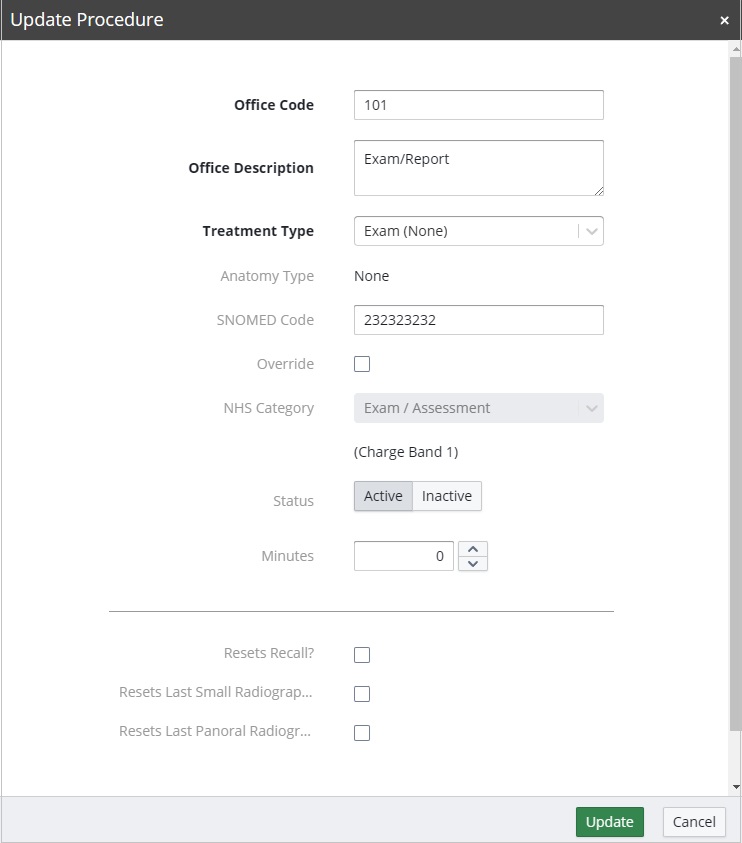Open the Treatment Type dropdown arrow
This screenshot has height=843, width=742.
pyautogui.click(x=592, y=231)
